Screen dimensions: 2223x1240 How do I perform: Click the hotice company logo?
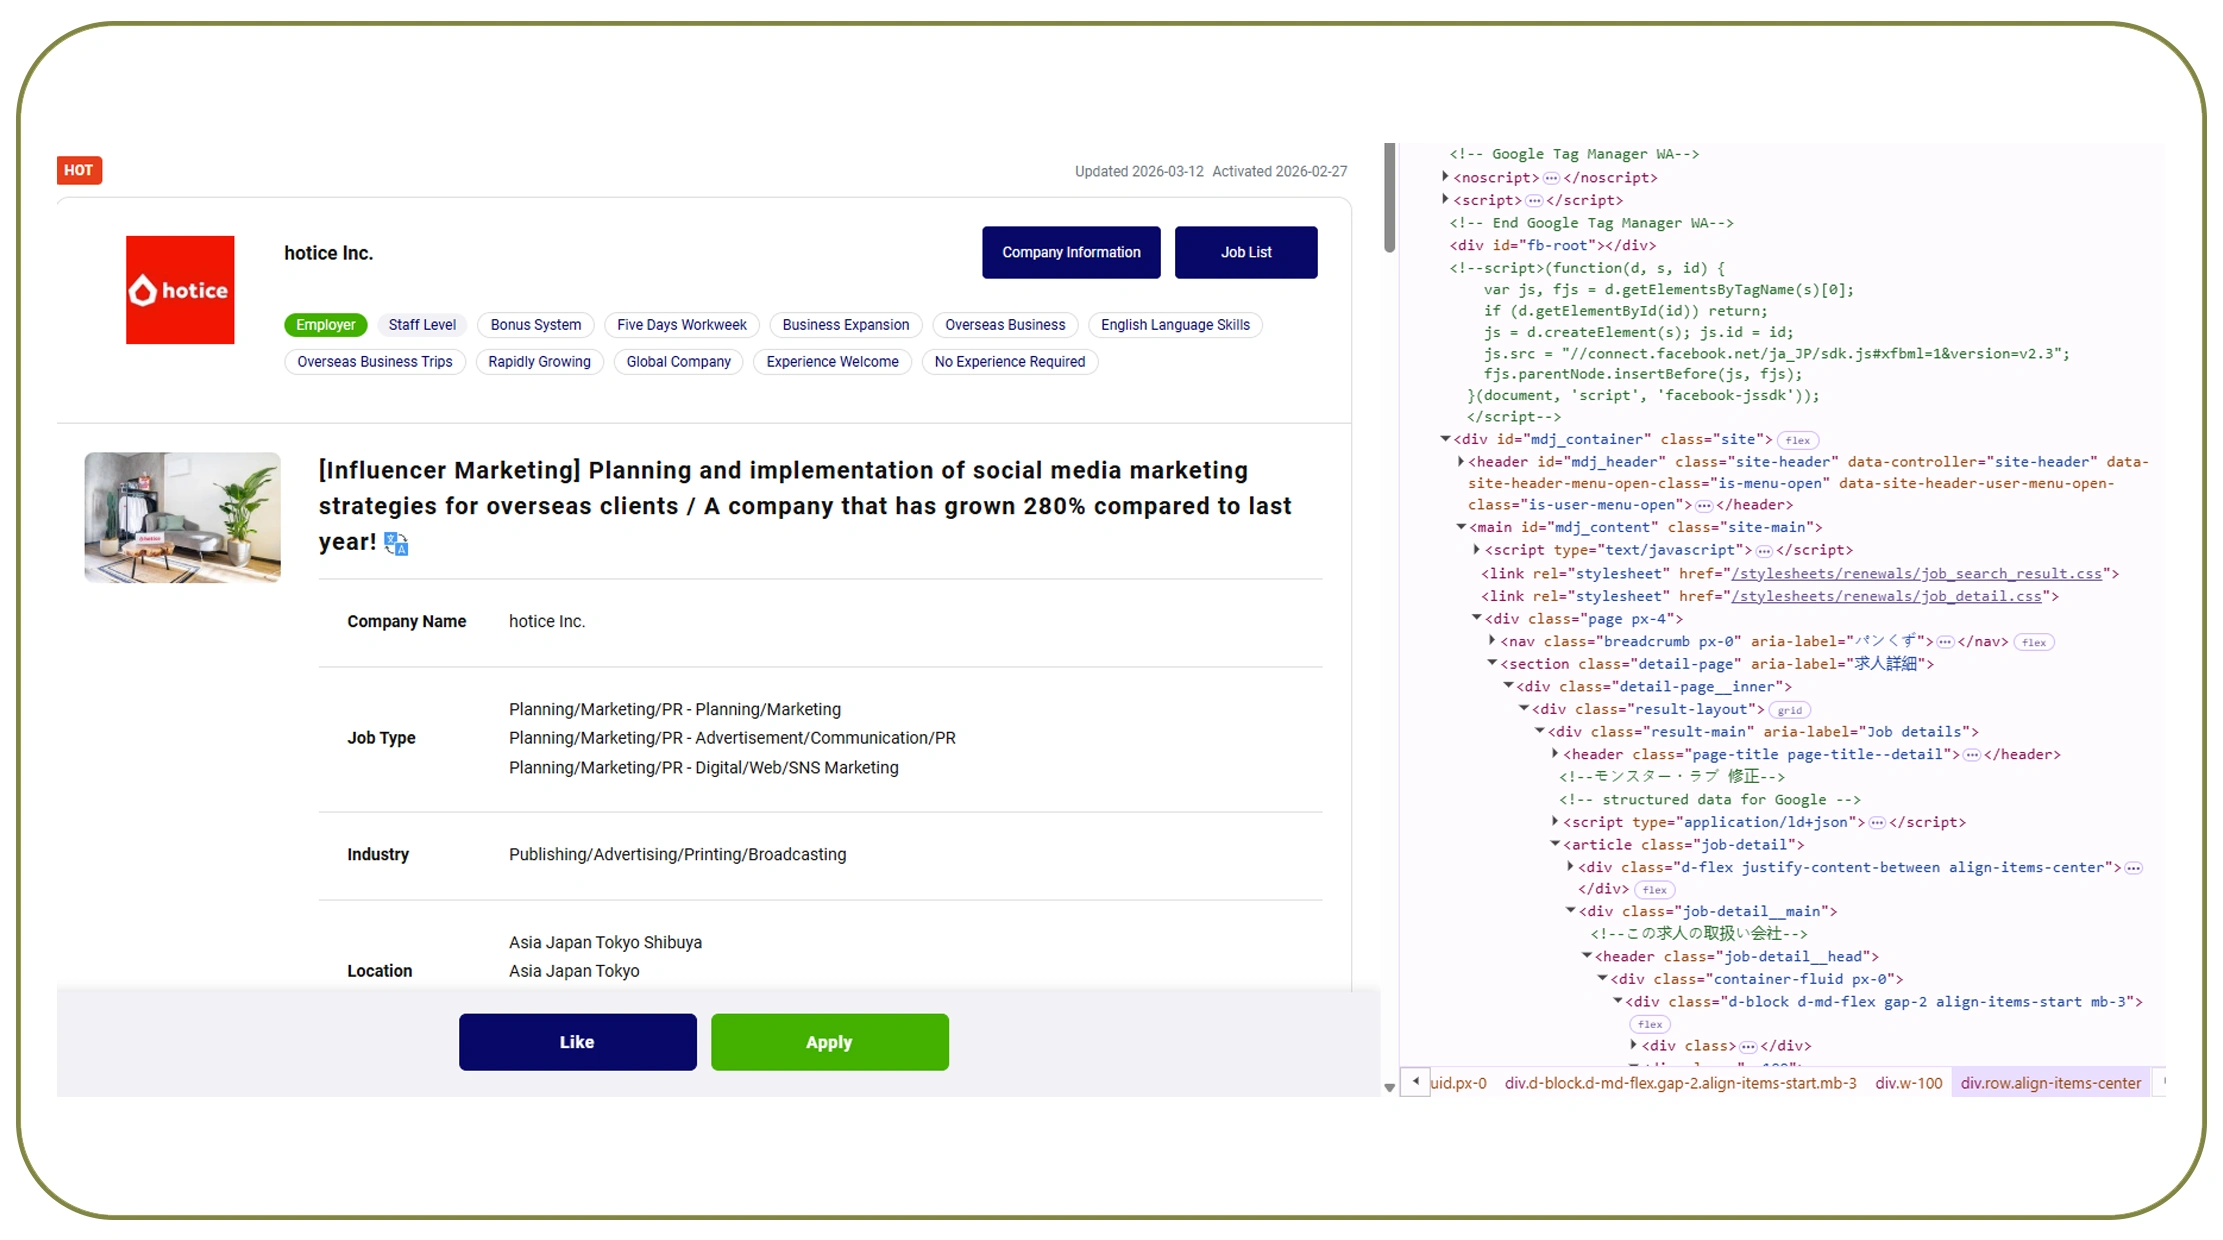click(180, 290)
